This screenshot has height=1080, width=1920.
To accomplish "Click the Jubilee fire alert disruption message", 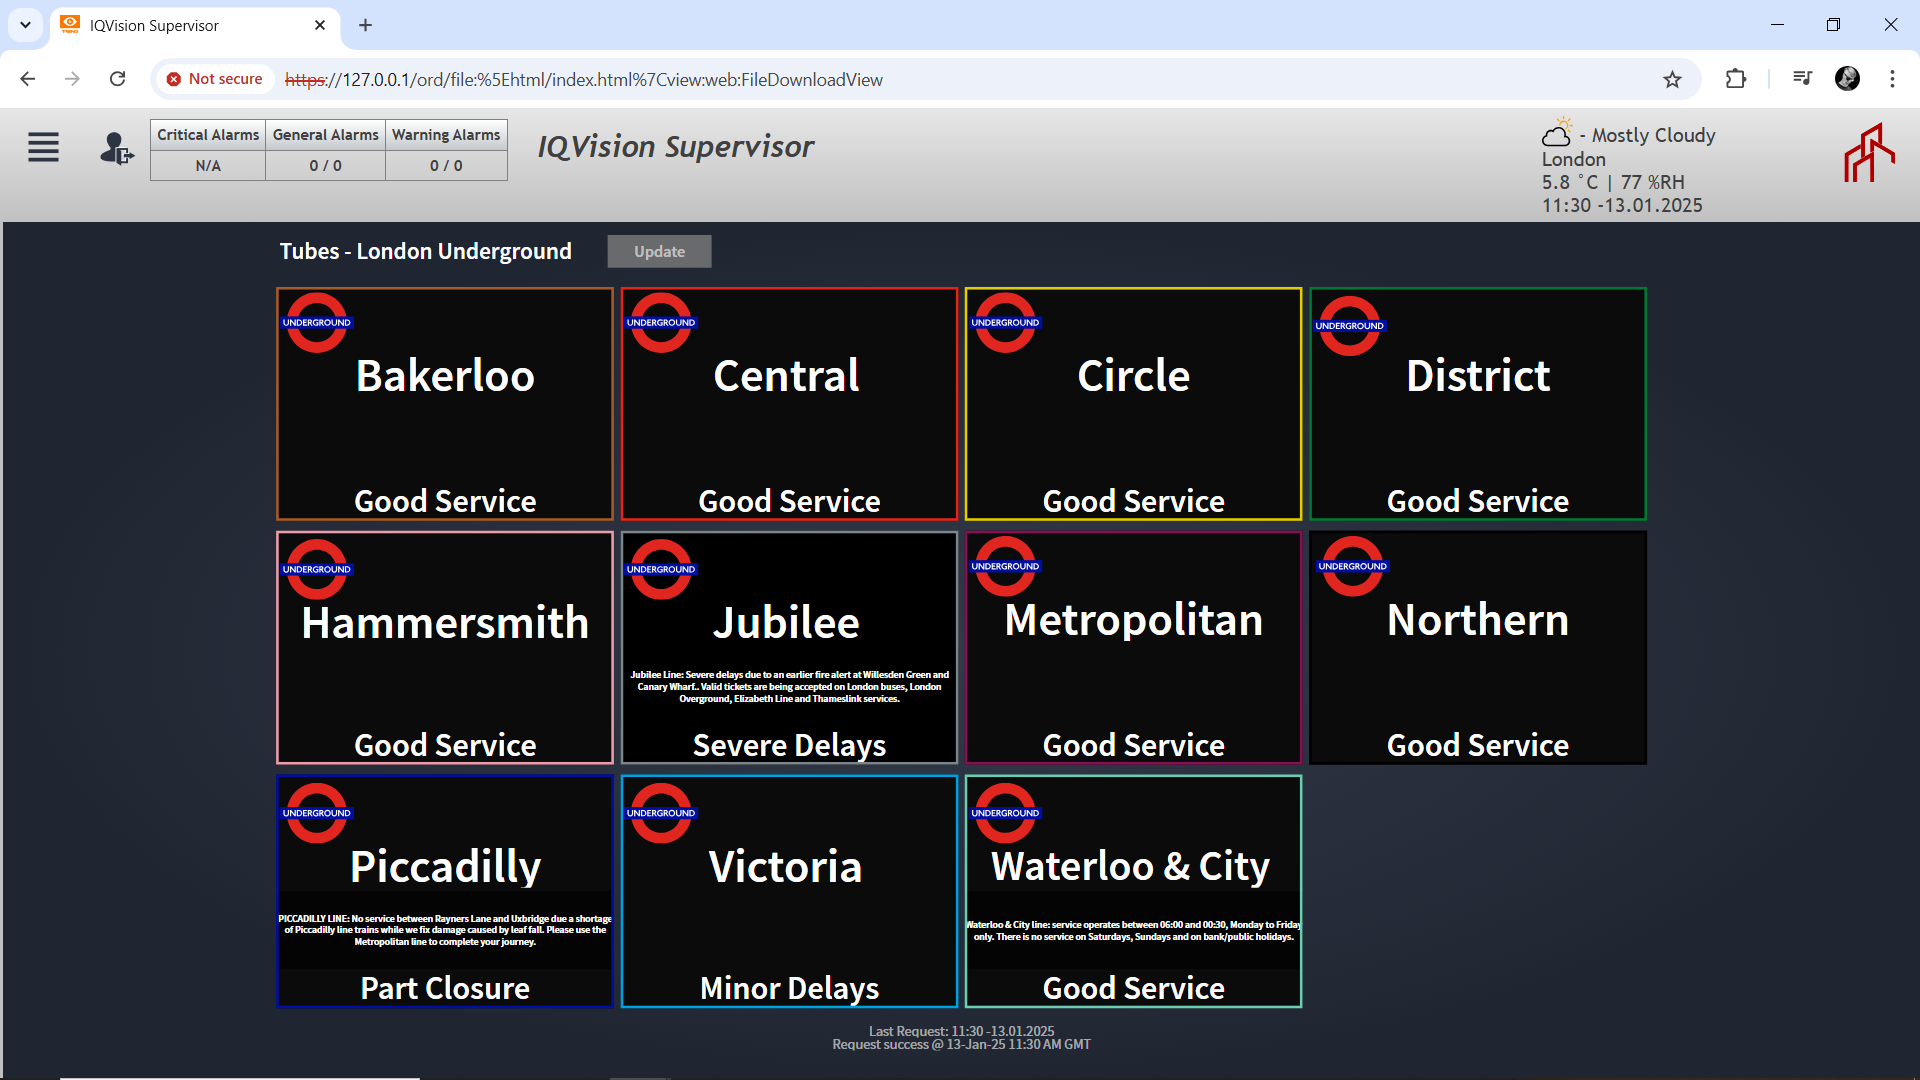I will pos(790,687).
